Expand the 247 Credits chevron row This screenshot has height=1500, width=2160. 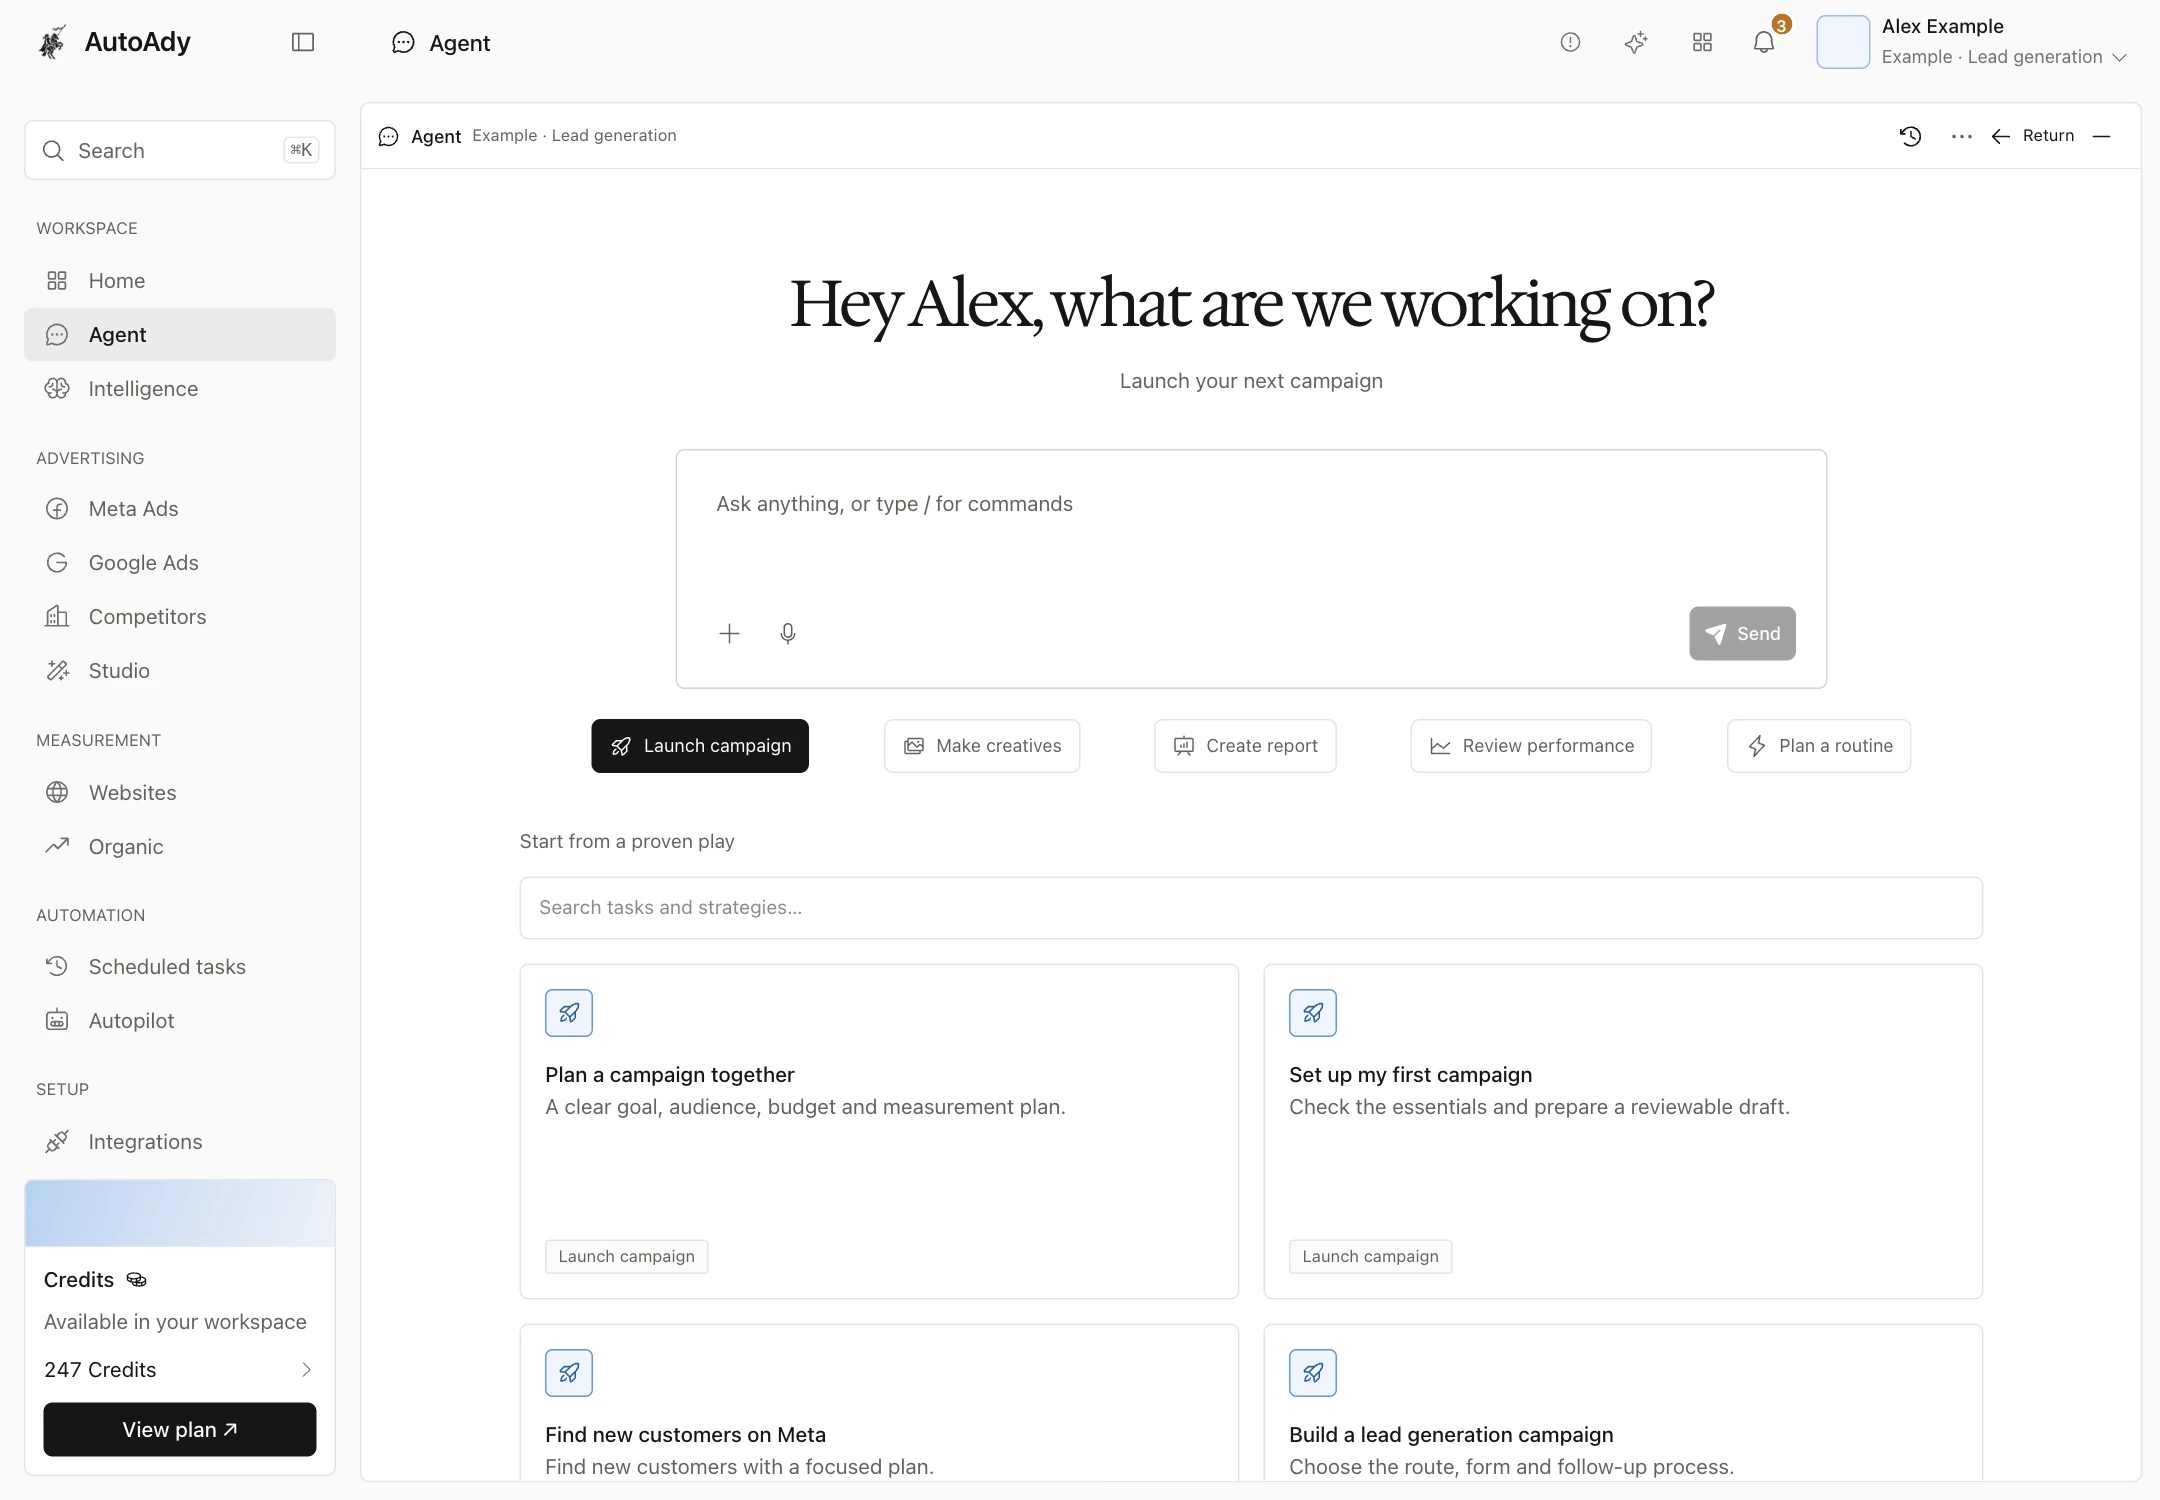[x=180, y=1370]
